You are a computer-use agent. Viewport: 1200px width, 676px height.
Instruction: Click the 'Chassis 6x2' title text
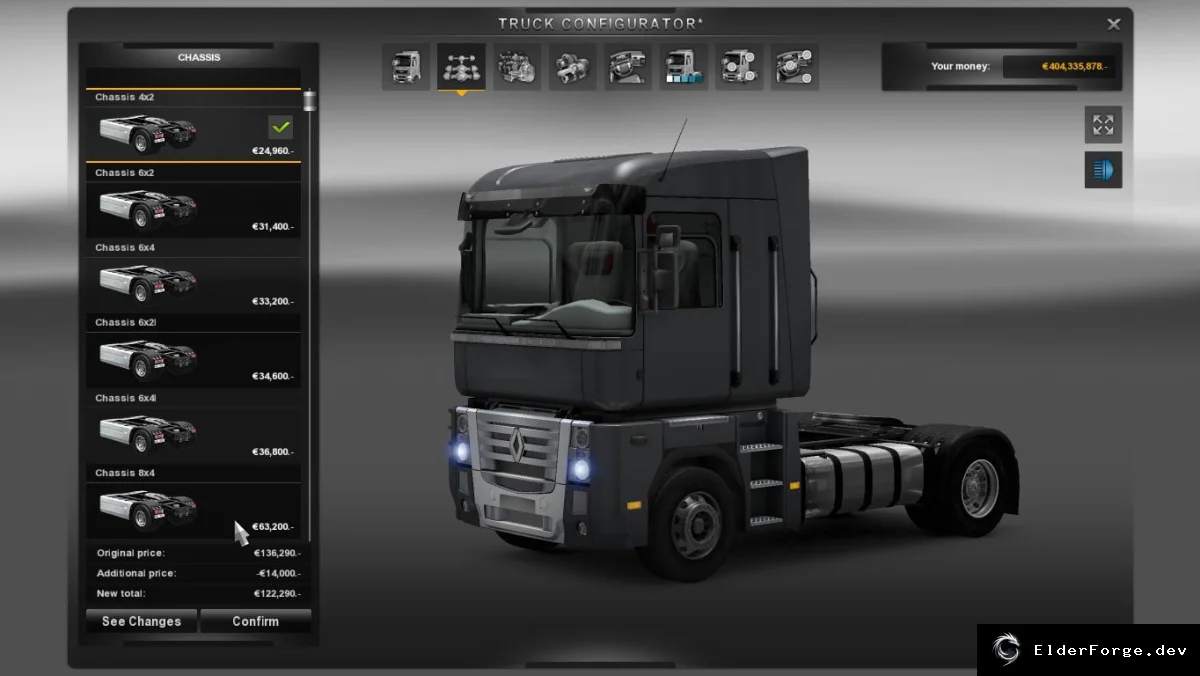coord(124,173)
